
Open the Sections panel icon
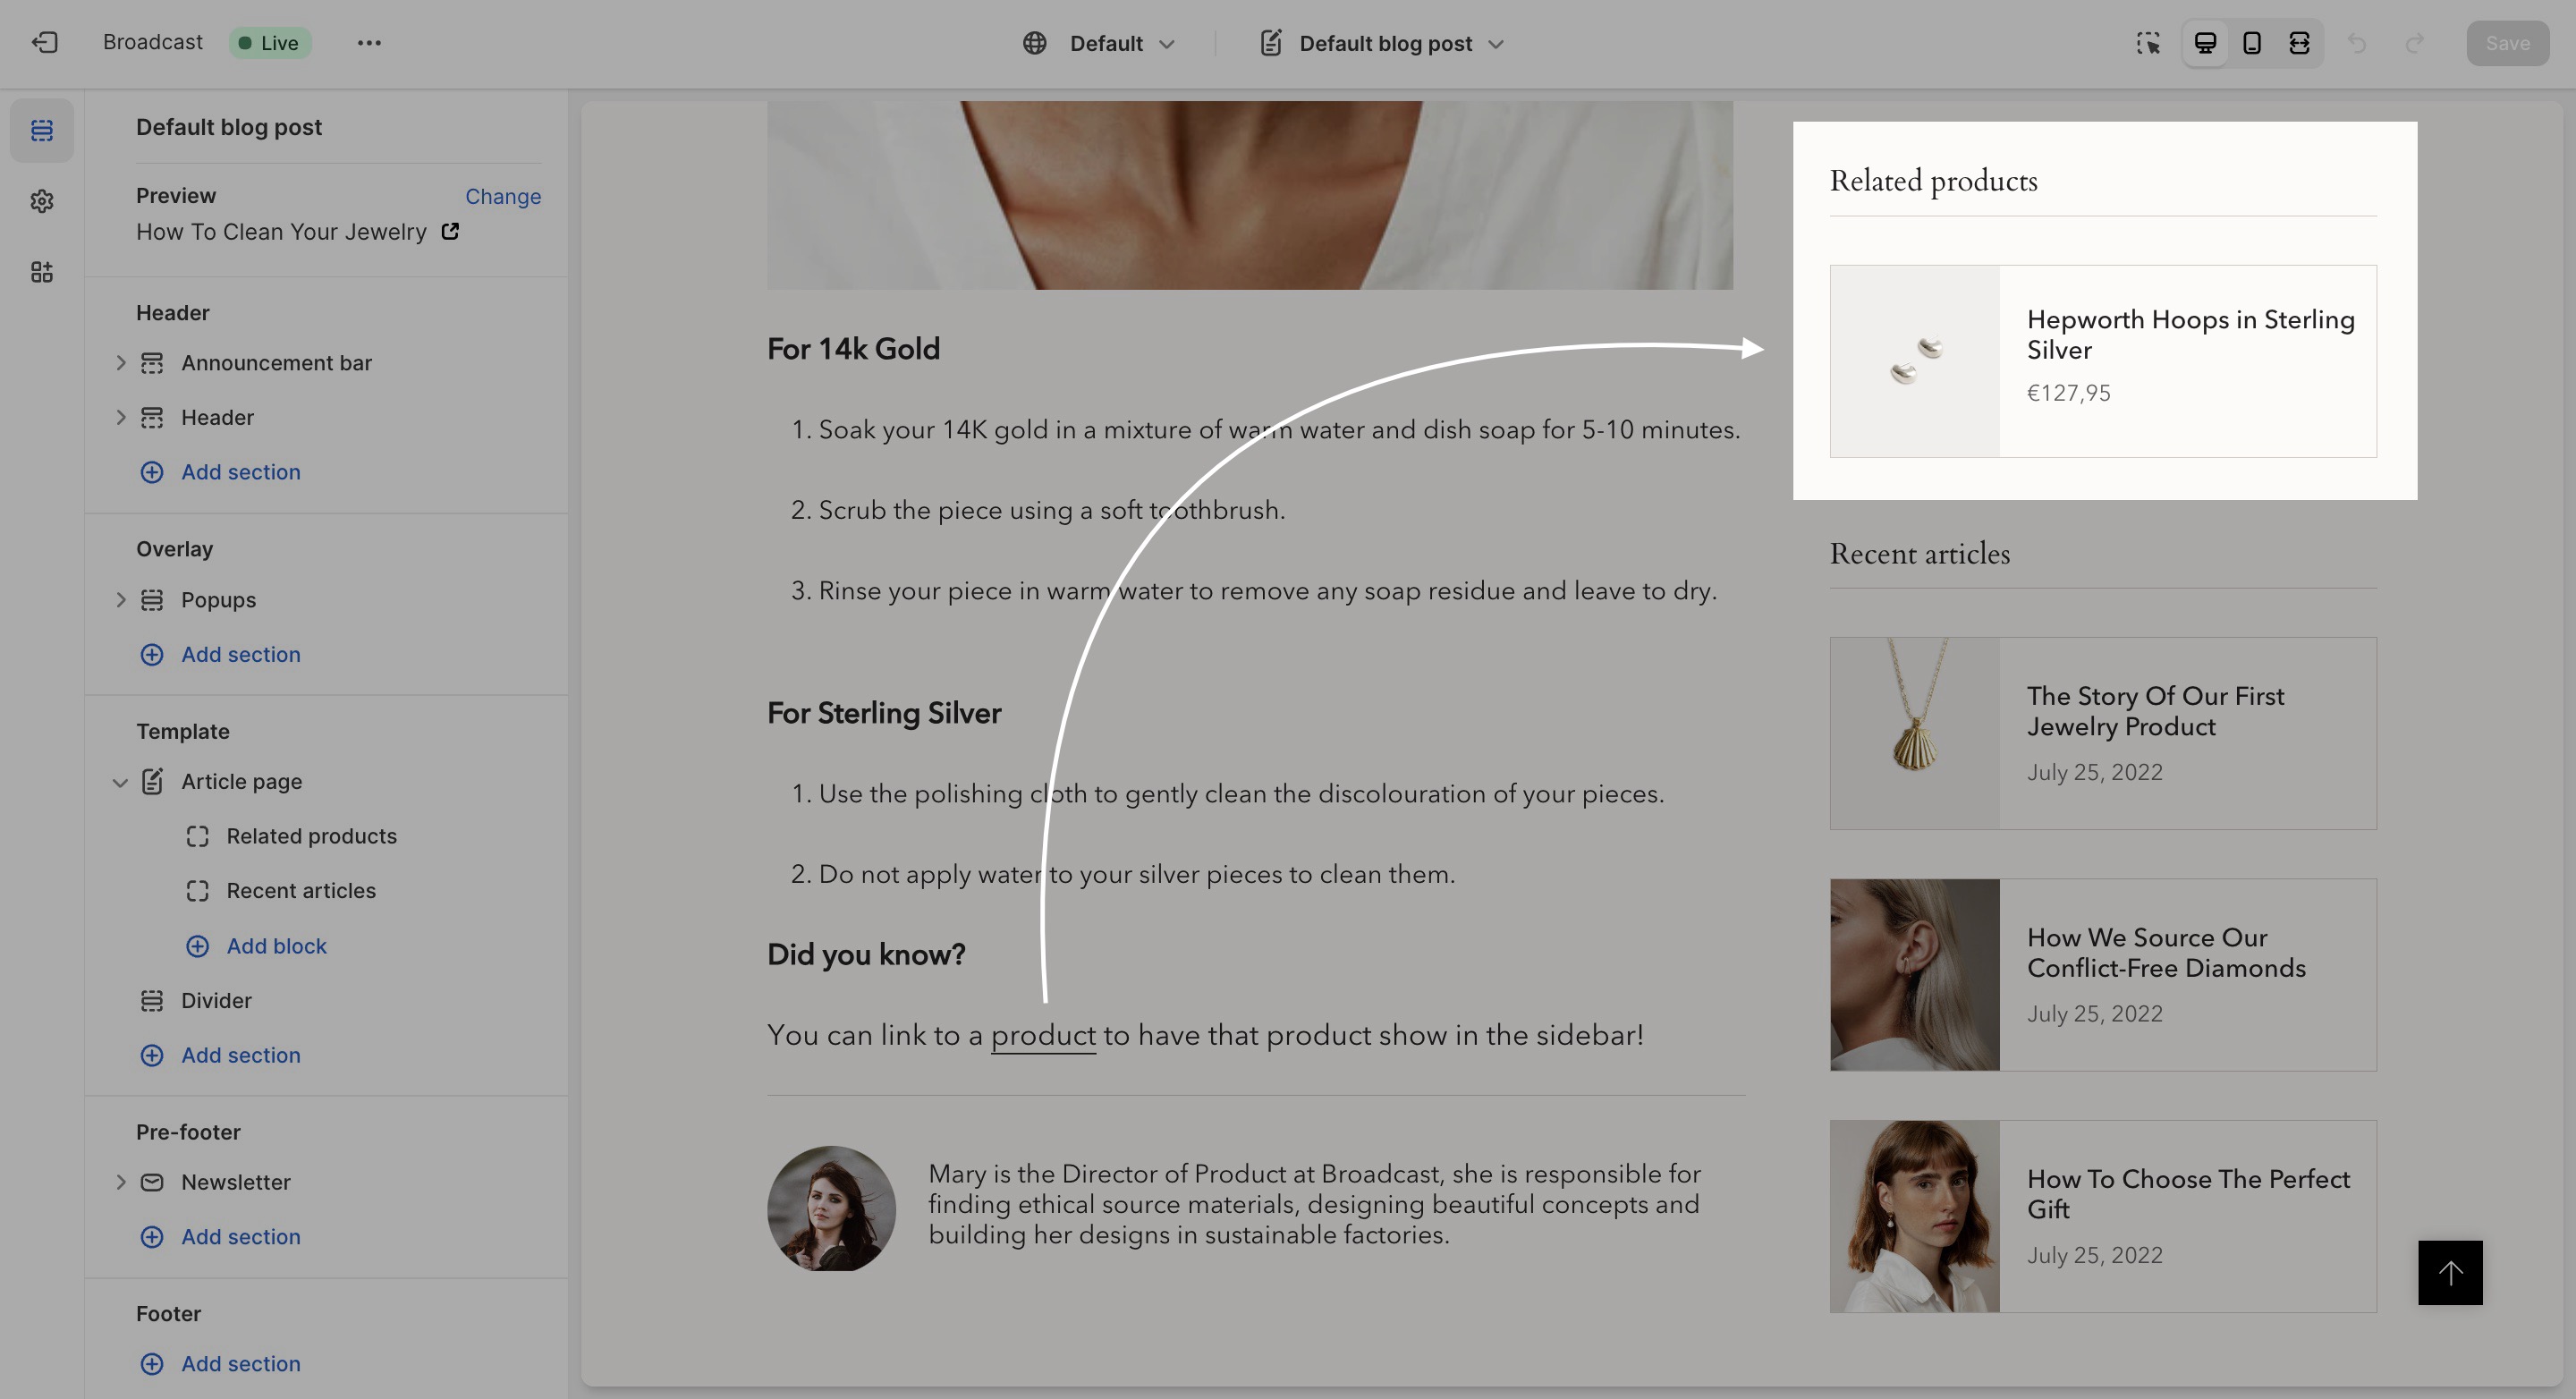(x=42, y=130)
